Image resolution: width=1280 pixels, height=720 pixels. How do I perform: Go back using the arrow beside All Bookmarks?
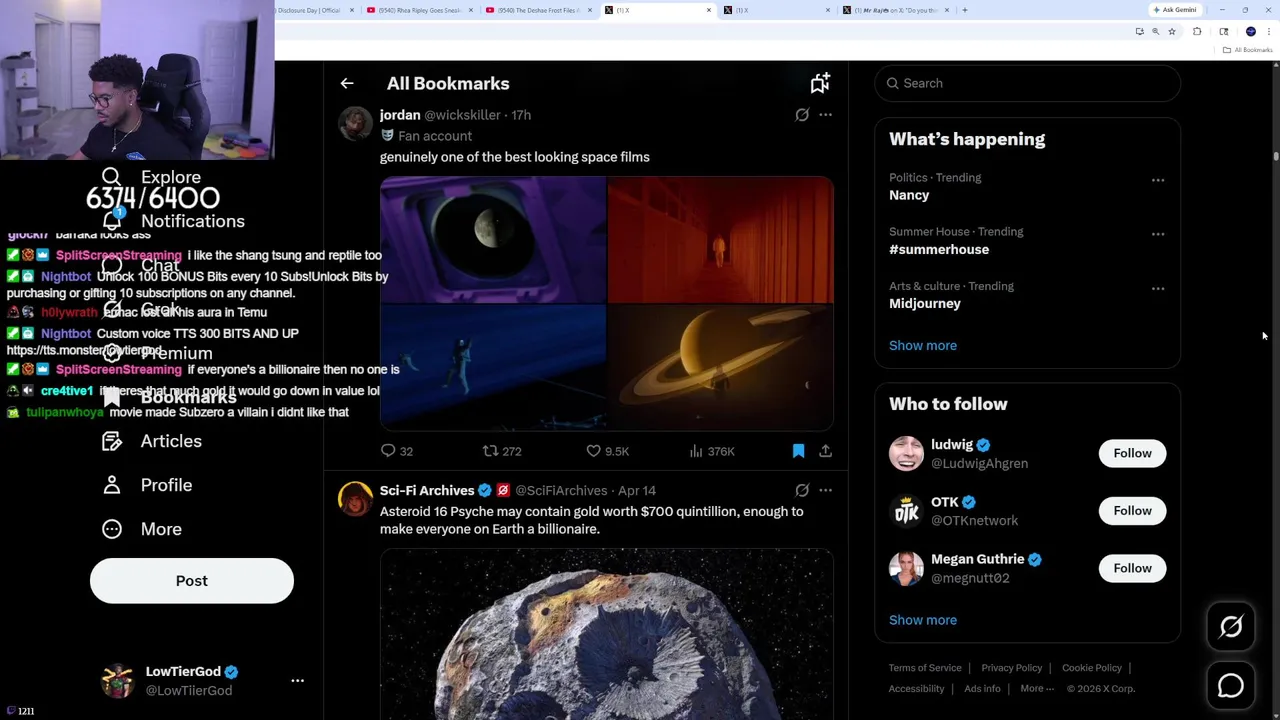(347, 84)
